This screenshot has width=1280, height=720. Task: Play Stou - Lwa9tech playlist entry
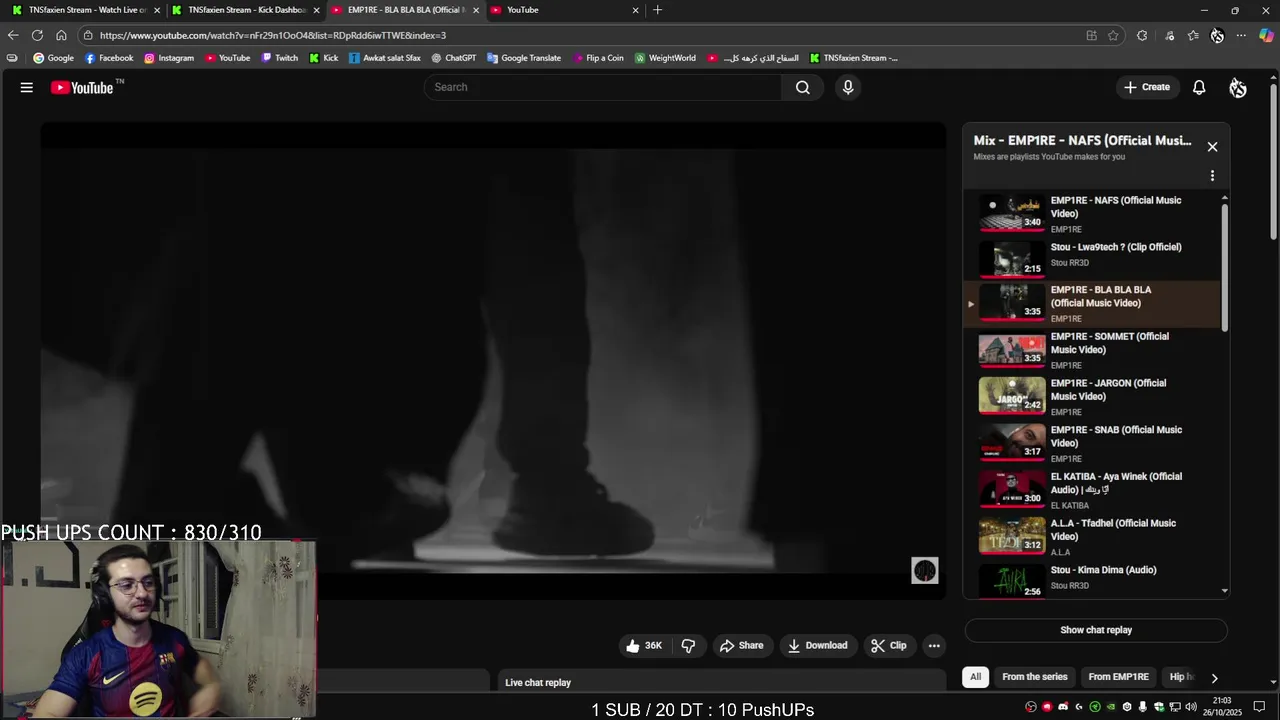1092,259
